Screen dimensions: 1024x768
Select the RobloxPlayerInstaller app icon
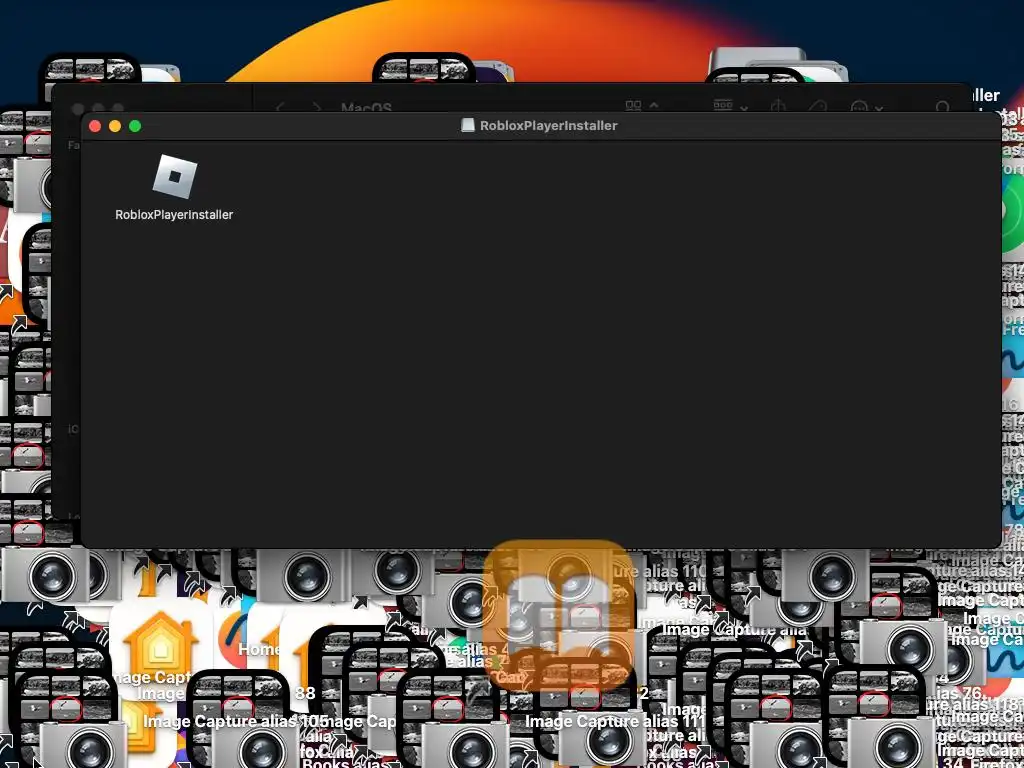[x=174, y=176]
